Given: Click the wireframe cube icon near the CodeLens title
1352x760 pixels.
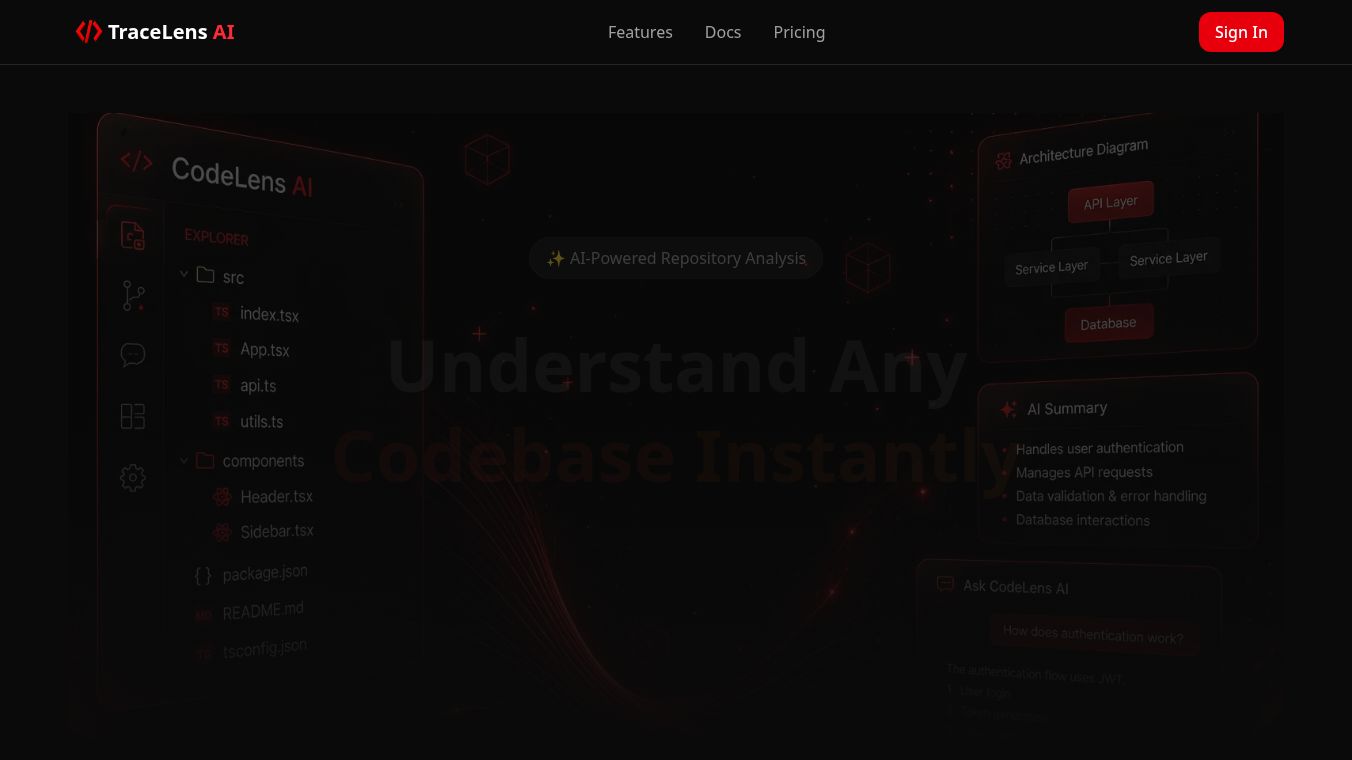Looking at the screenshot, I should 487,160.
